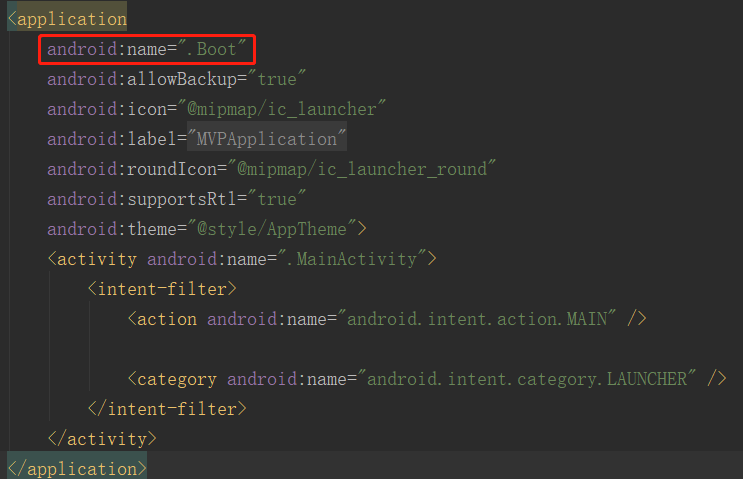
Task: Place the cursor in the MVPApplication label value
Action: click(x=267, y=139)
